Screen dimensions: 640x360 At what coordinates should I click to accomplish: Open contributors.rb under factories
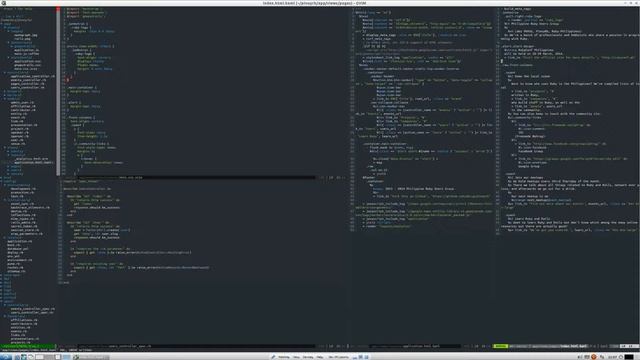pos(24,324)
